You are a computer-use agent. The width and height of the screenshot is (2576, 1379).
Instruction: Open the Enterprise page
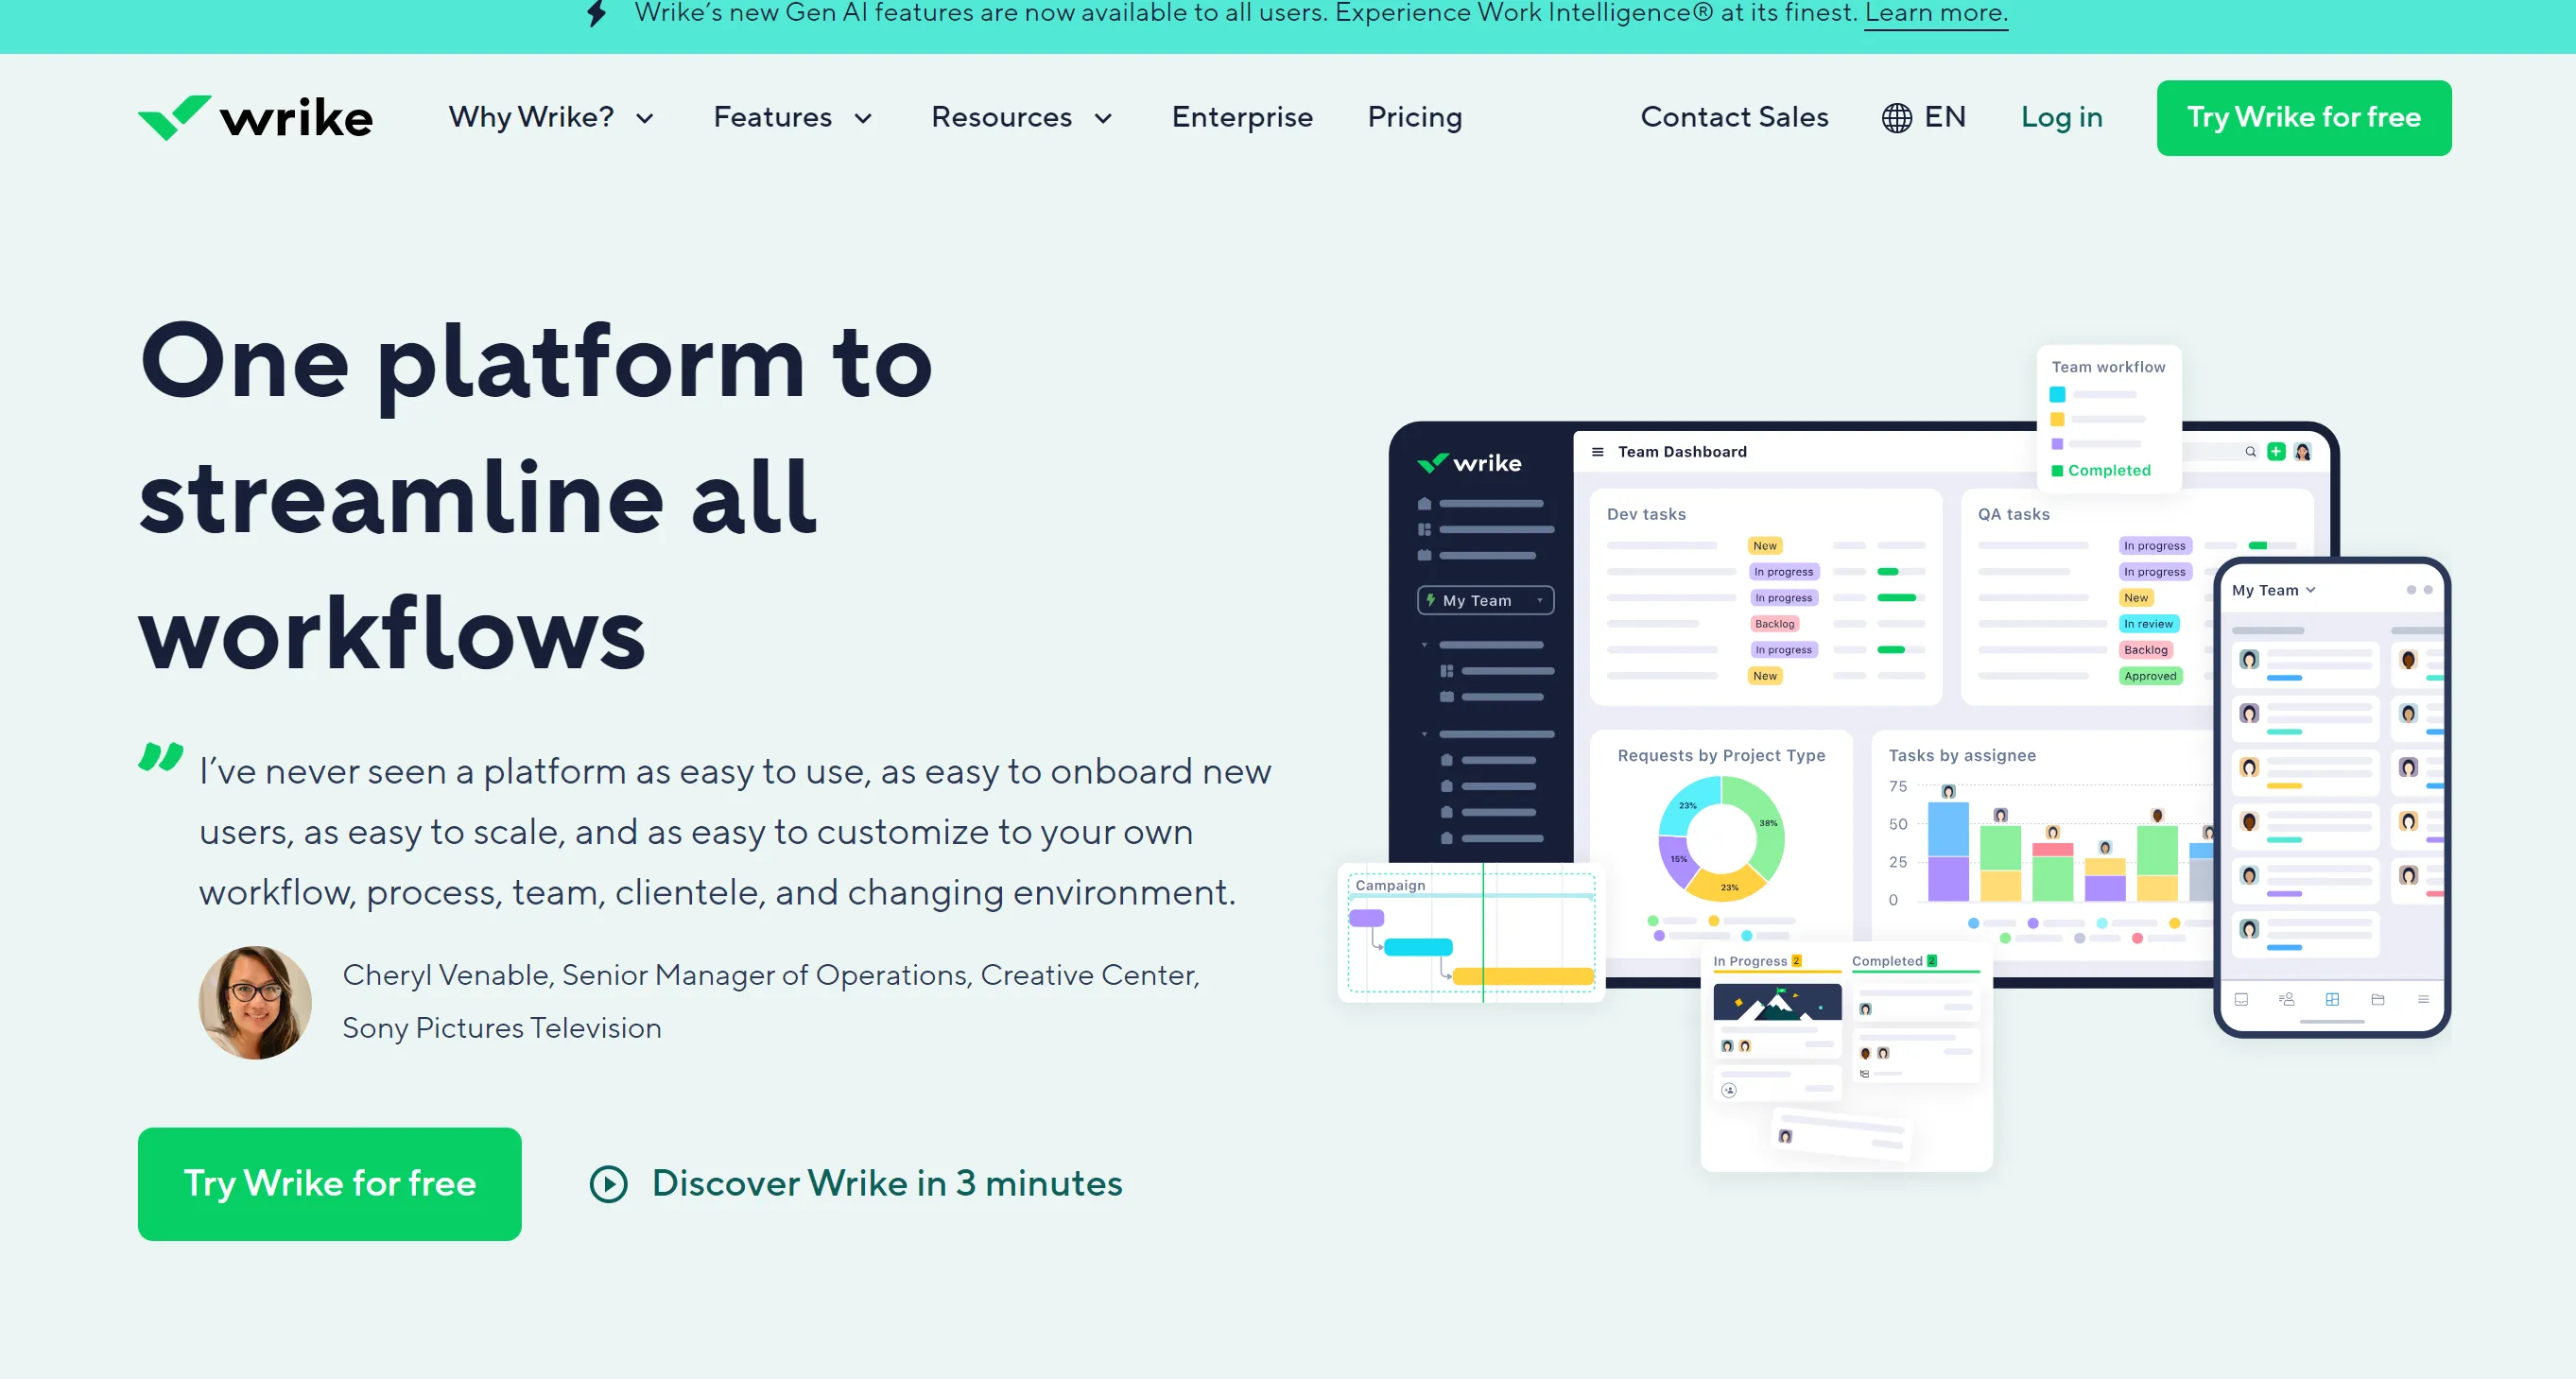point(1242,117)
